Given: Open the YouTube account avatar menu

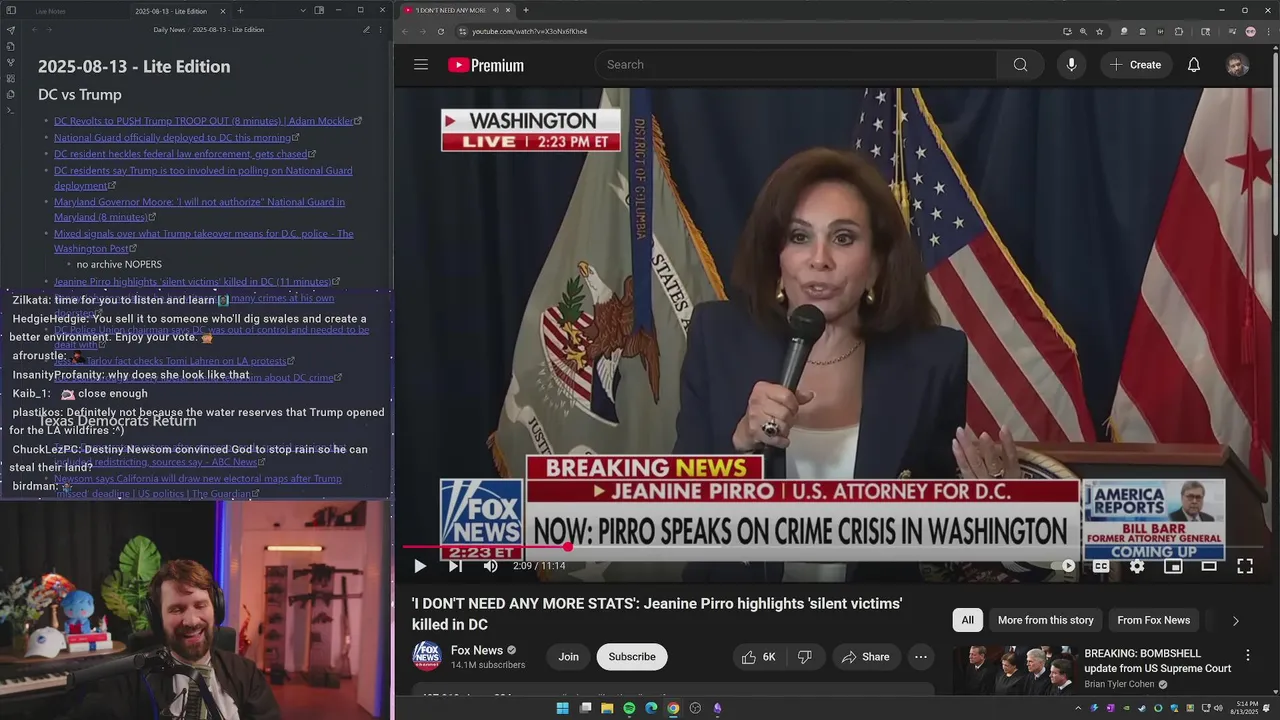Looking at the screenshot, I should [1237, 65].
